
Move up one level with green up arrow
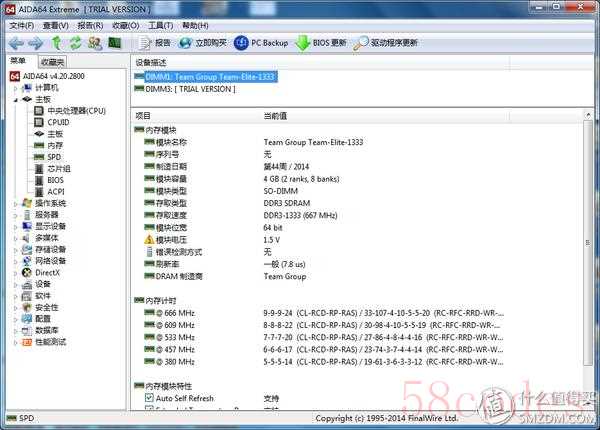pyautogui.click(x=57, y=43)
